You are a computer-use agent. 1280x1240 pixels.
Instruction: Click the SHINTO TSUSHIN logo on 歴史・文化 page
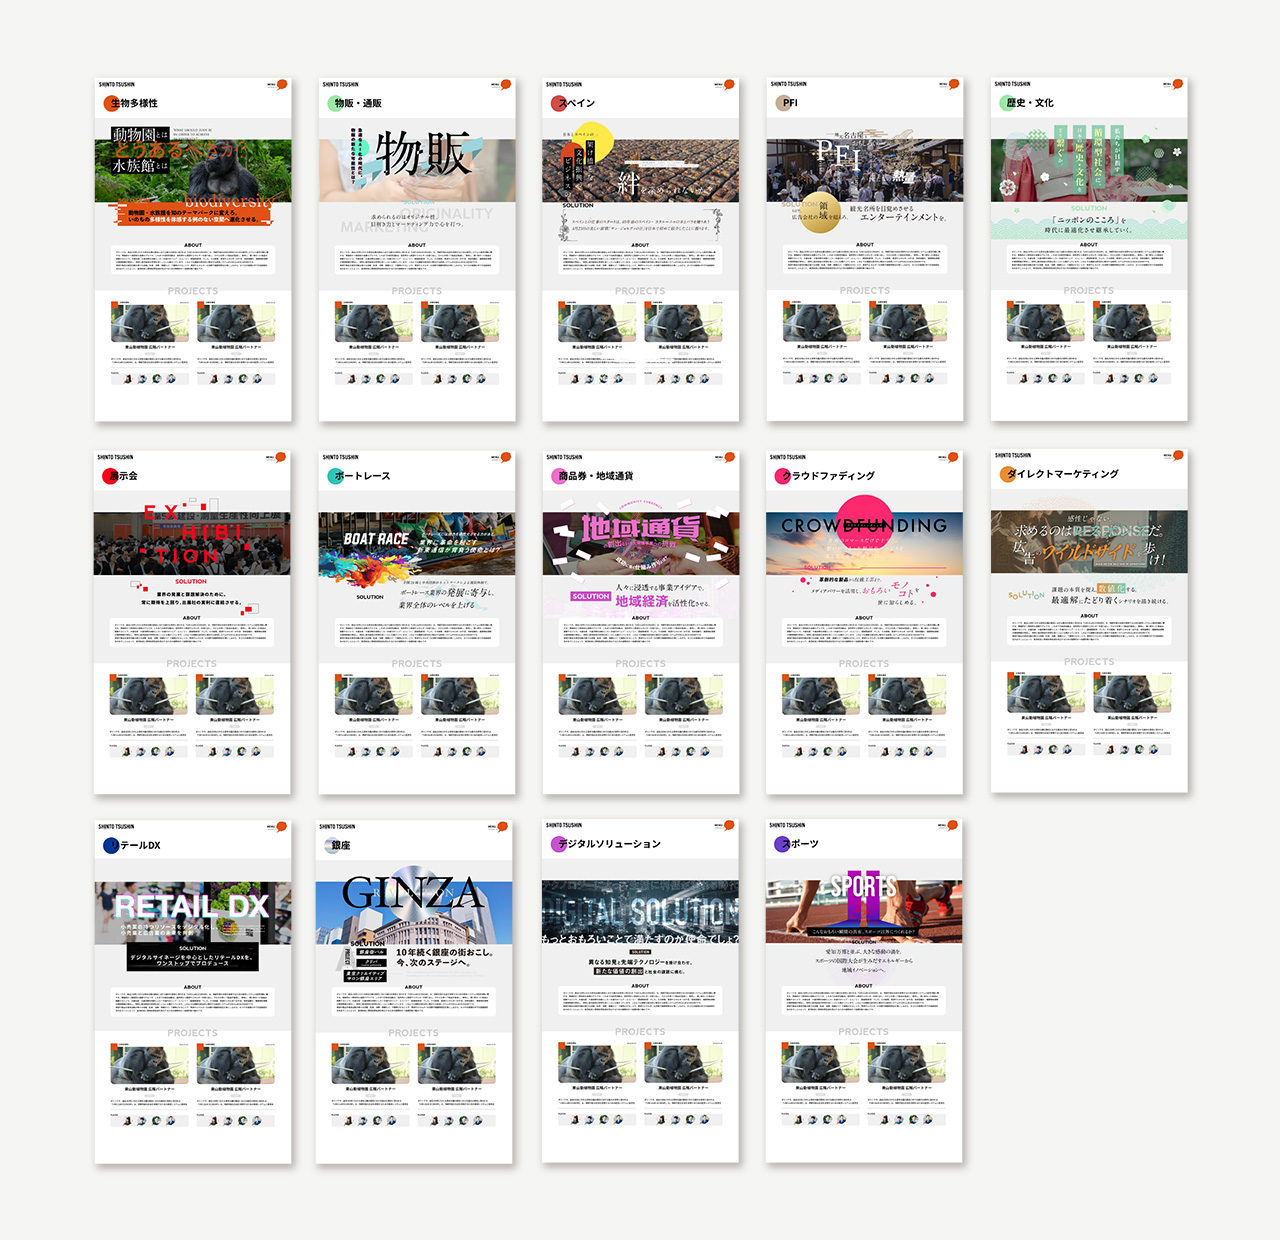tap(1012, 84)
